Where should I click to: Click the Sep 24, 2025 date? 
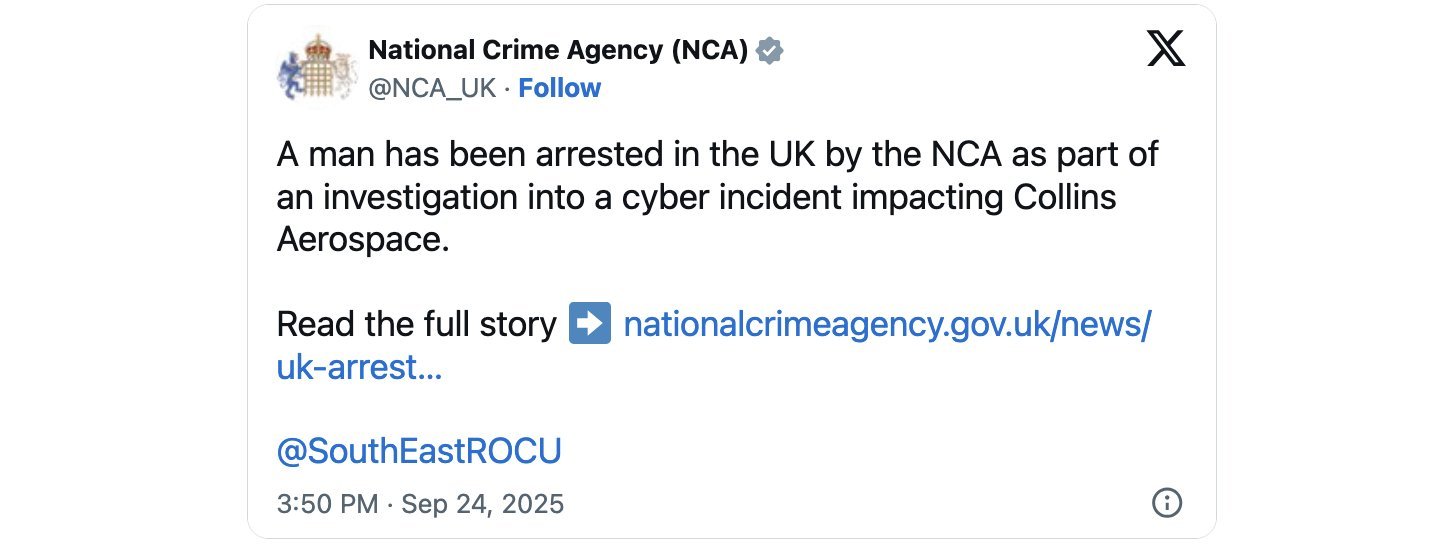click(482, 503)
